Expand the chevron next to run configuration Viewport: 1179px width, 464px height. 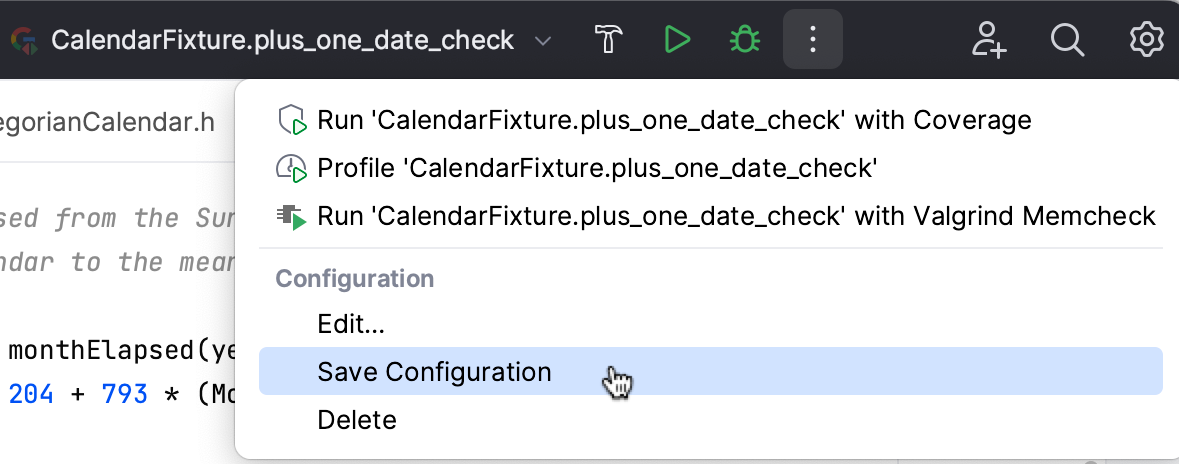click(543, 41)
